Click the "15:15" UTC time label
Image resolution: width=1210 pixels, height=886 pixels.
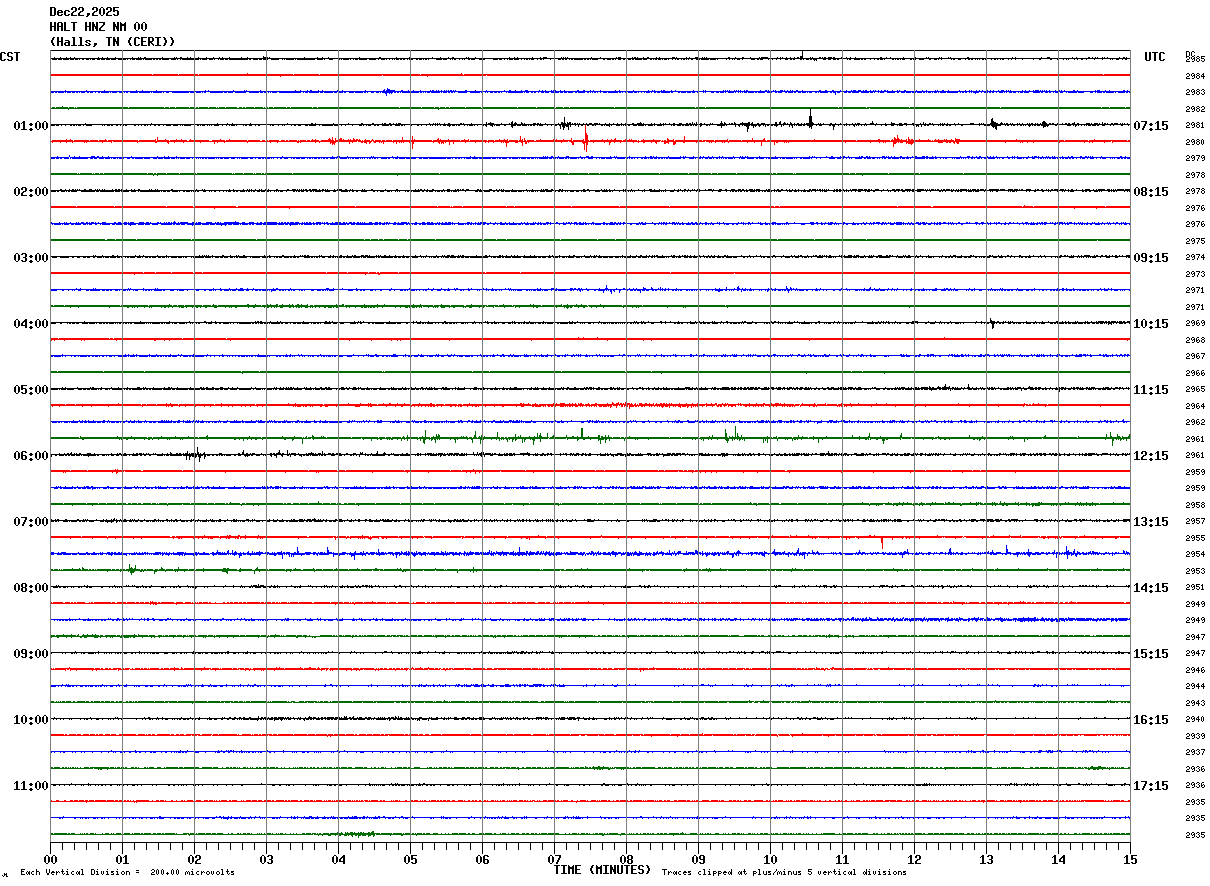(x=1151, y=654)
